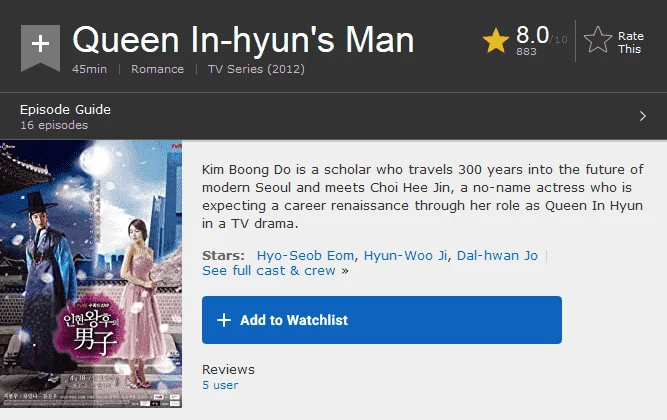This screenshot has width=667, height=420.
Task: Click the TV Series (2012) link
Action: point(256,69)
